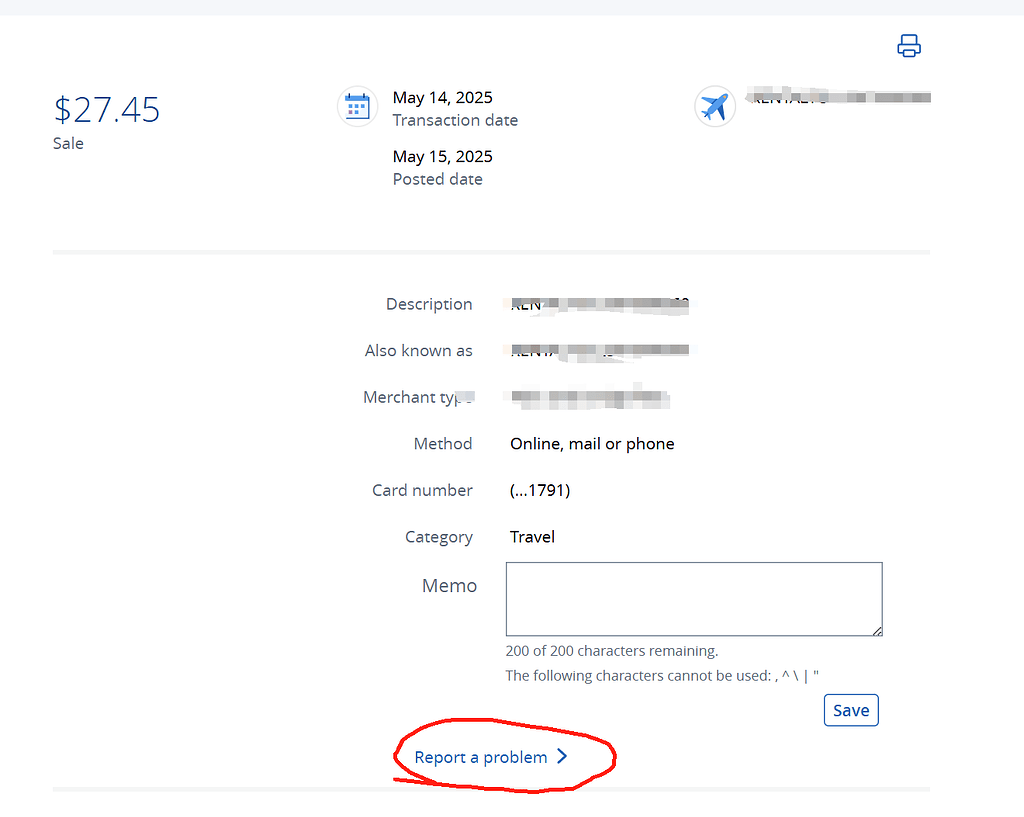Click inside the Memo text area
The height and width of the screenshot is (817, 1024).
click(693, 598)
